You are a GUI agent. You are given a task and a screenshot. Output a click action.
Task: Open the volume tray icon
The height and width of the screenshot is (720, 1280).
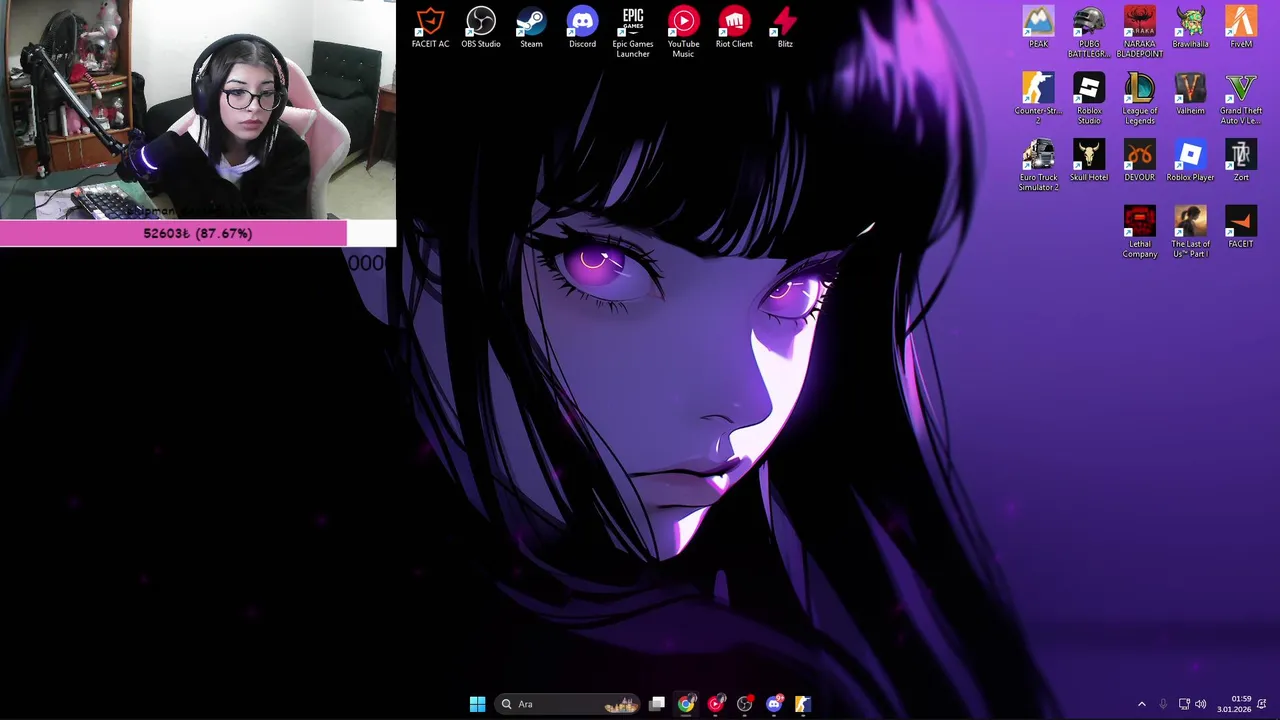tap(1201, 704)
